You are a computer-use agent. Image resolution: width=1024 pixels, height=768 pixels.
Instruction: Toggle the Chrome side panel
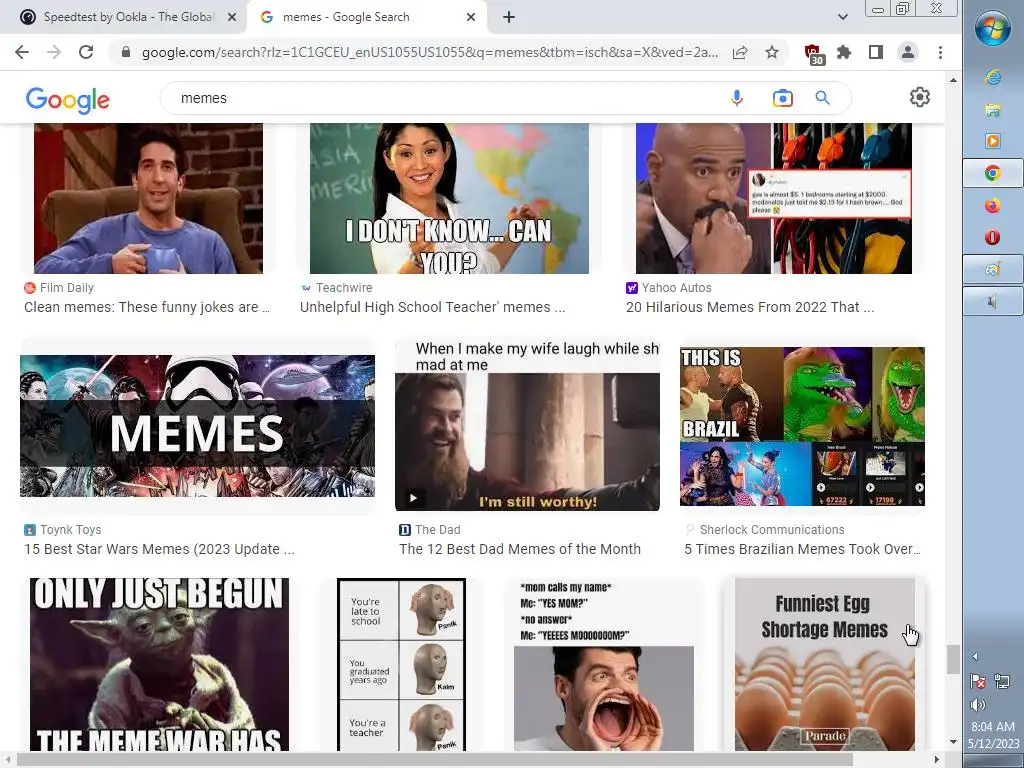[x=876, y=52]
